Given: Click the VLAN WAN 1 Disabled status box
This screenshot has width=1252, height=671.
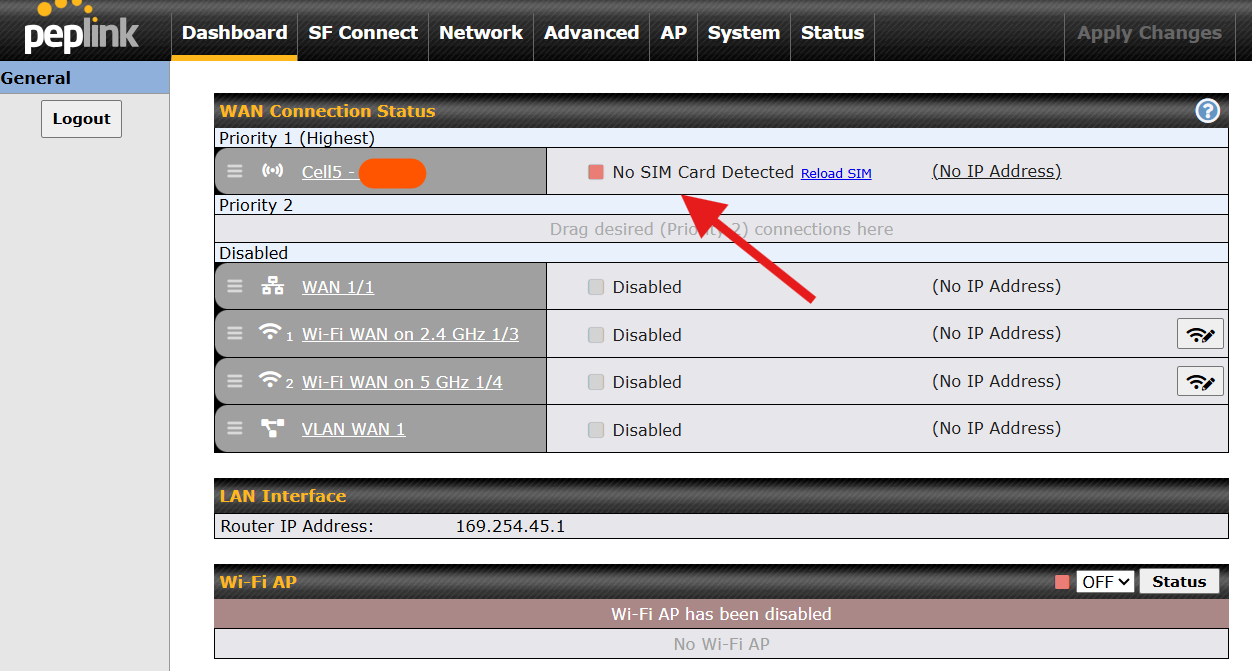Looking at the screenshot, I should (x=596, y=430).
